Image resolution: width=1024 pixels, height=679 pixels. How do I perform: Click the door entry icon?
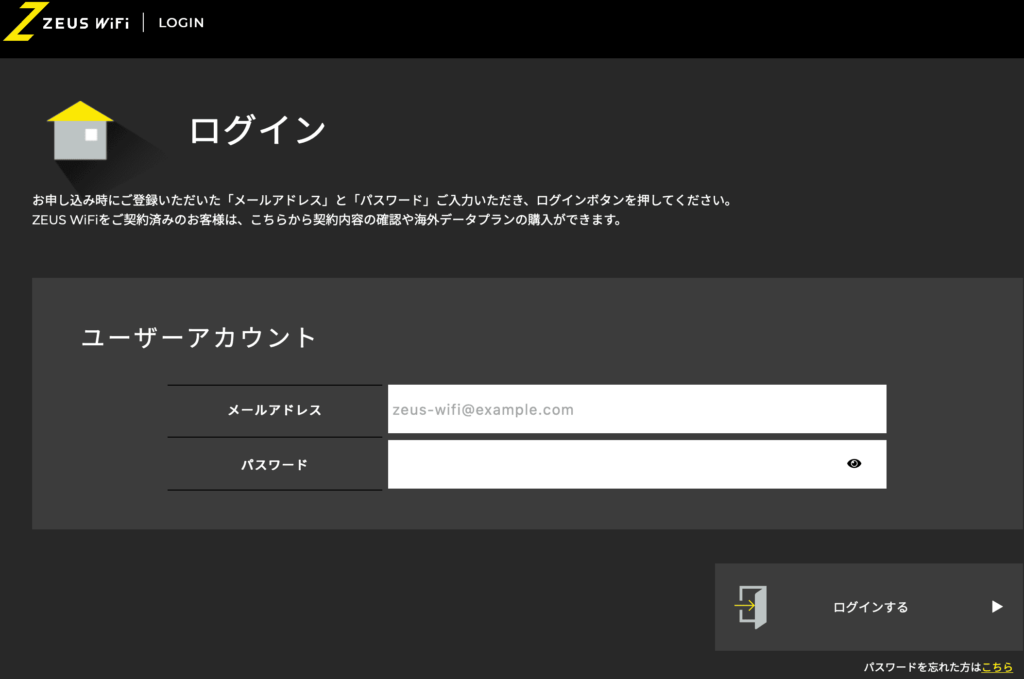tap(750, 606)
